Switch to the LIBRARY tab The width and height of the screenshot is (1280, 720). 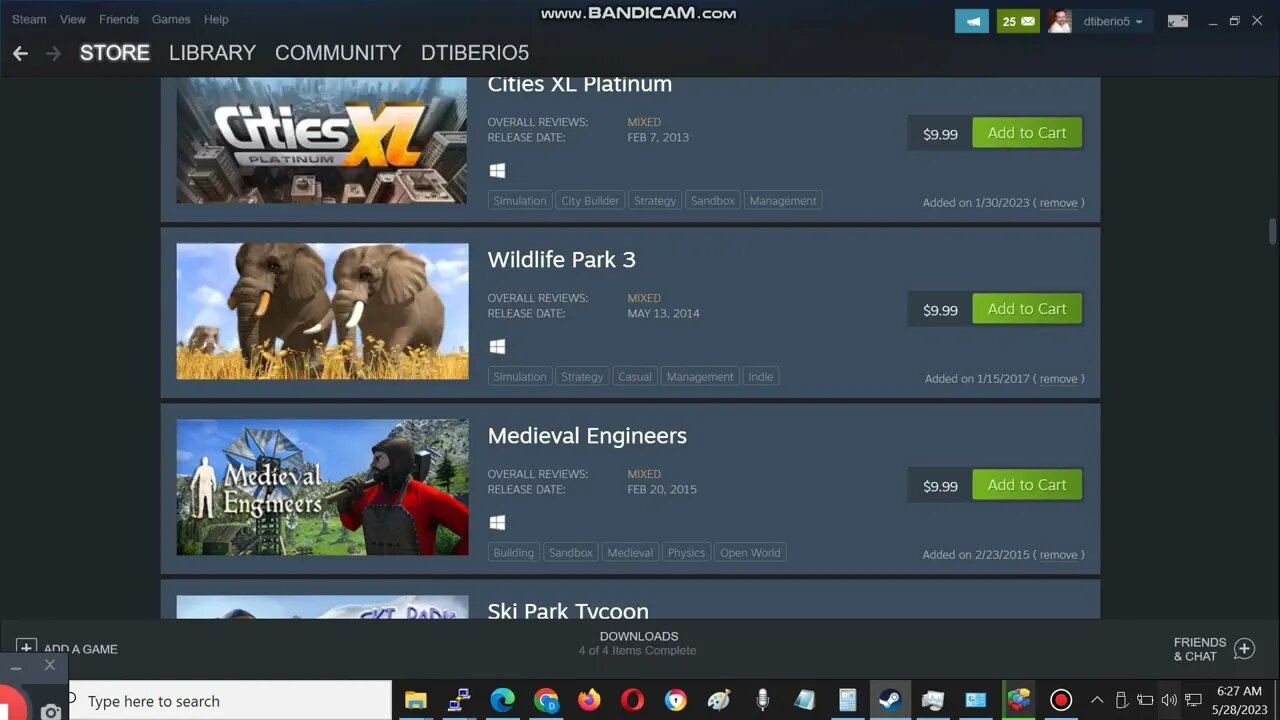coord(212,53)
